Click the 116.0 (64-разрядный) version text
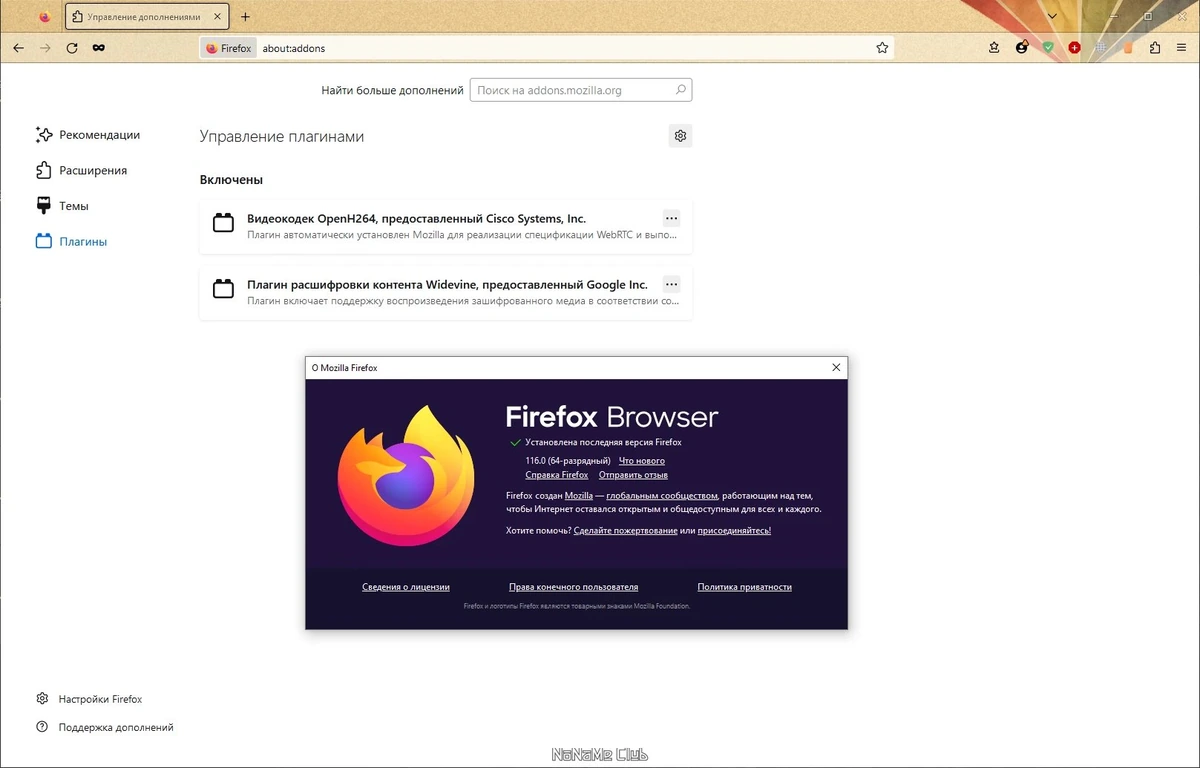 pyautogui.click(x=568, y=461)
